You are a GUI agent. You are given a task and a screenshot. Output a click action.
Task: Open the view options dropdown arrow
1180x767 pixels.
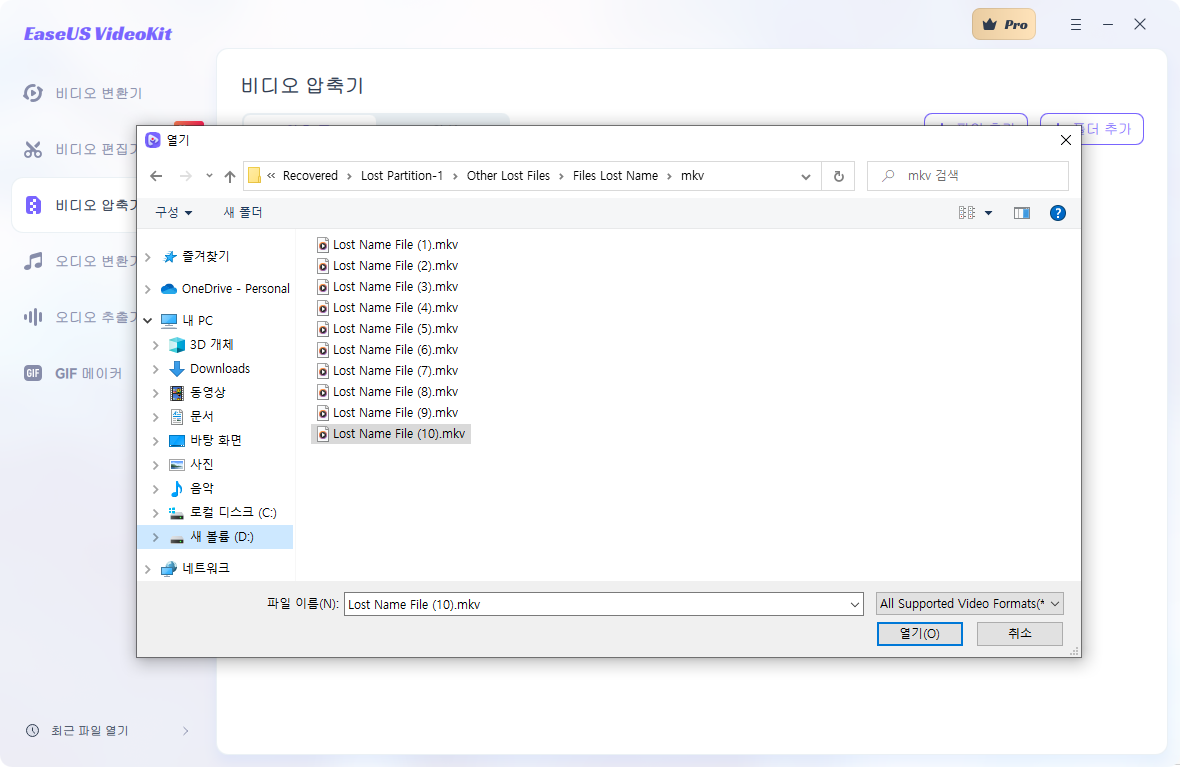[988, 212]
